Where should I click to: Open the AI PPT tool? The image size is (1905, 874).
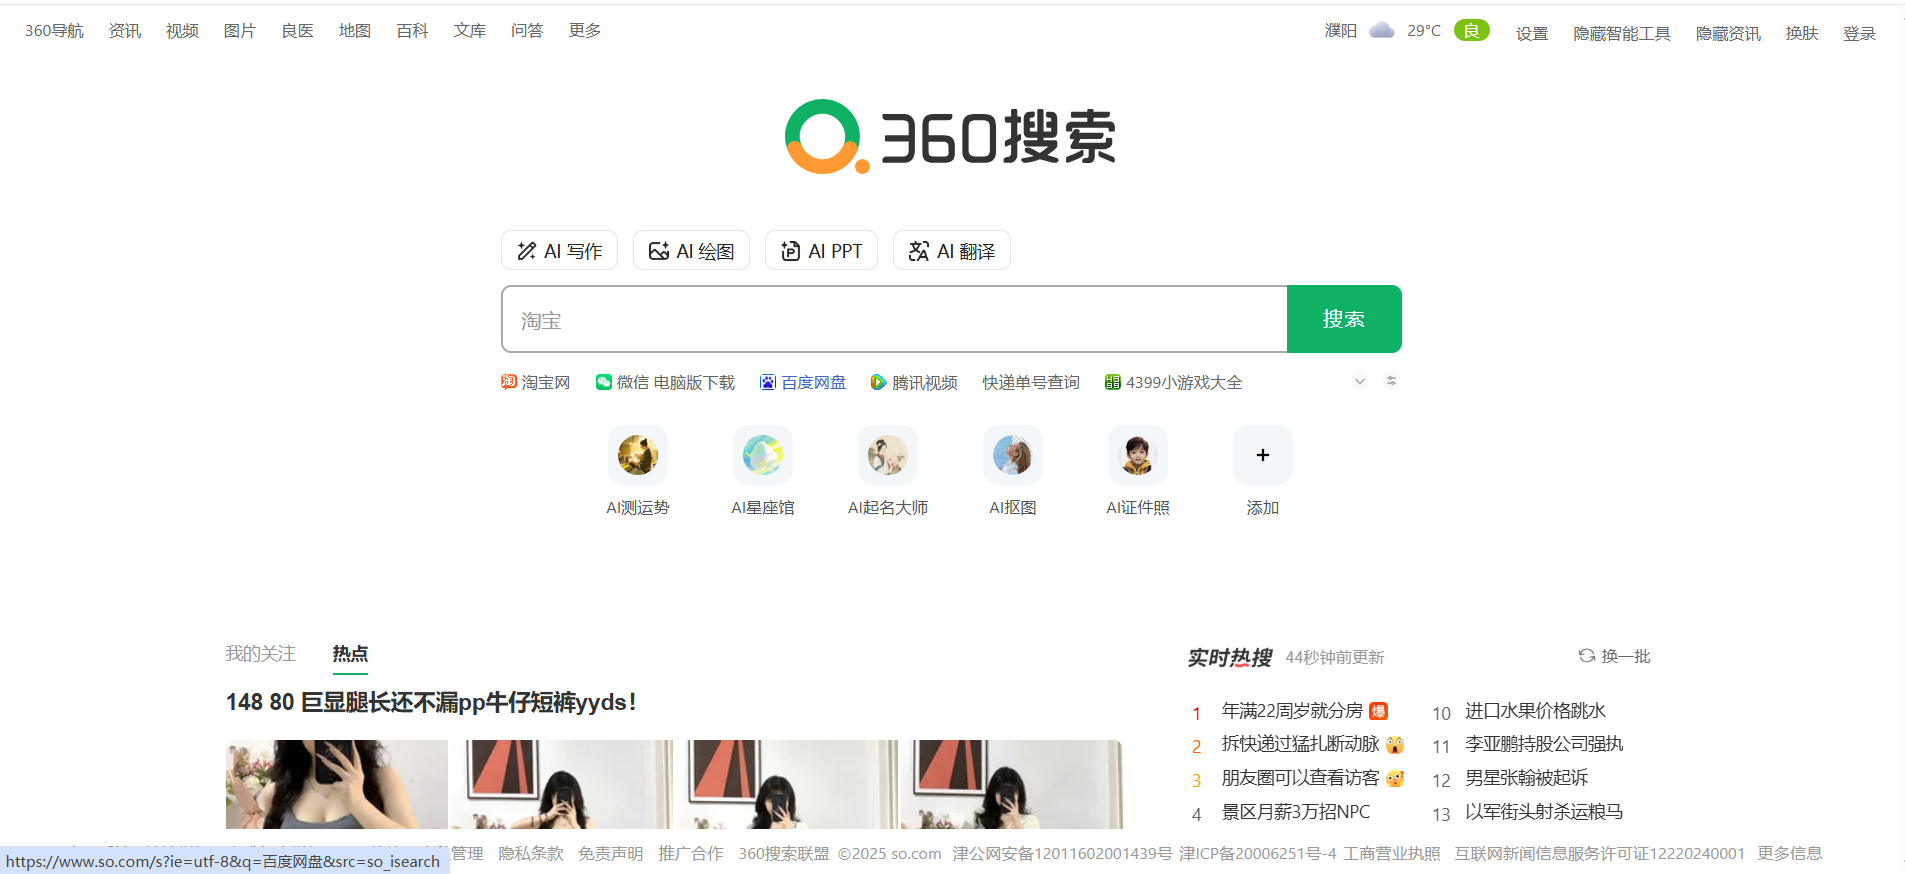pos(821,250)
